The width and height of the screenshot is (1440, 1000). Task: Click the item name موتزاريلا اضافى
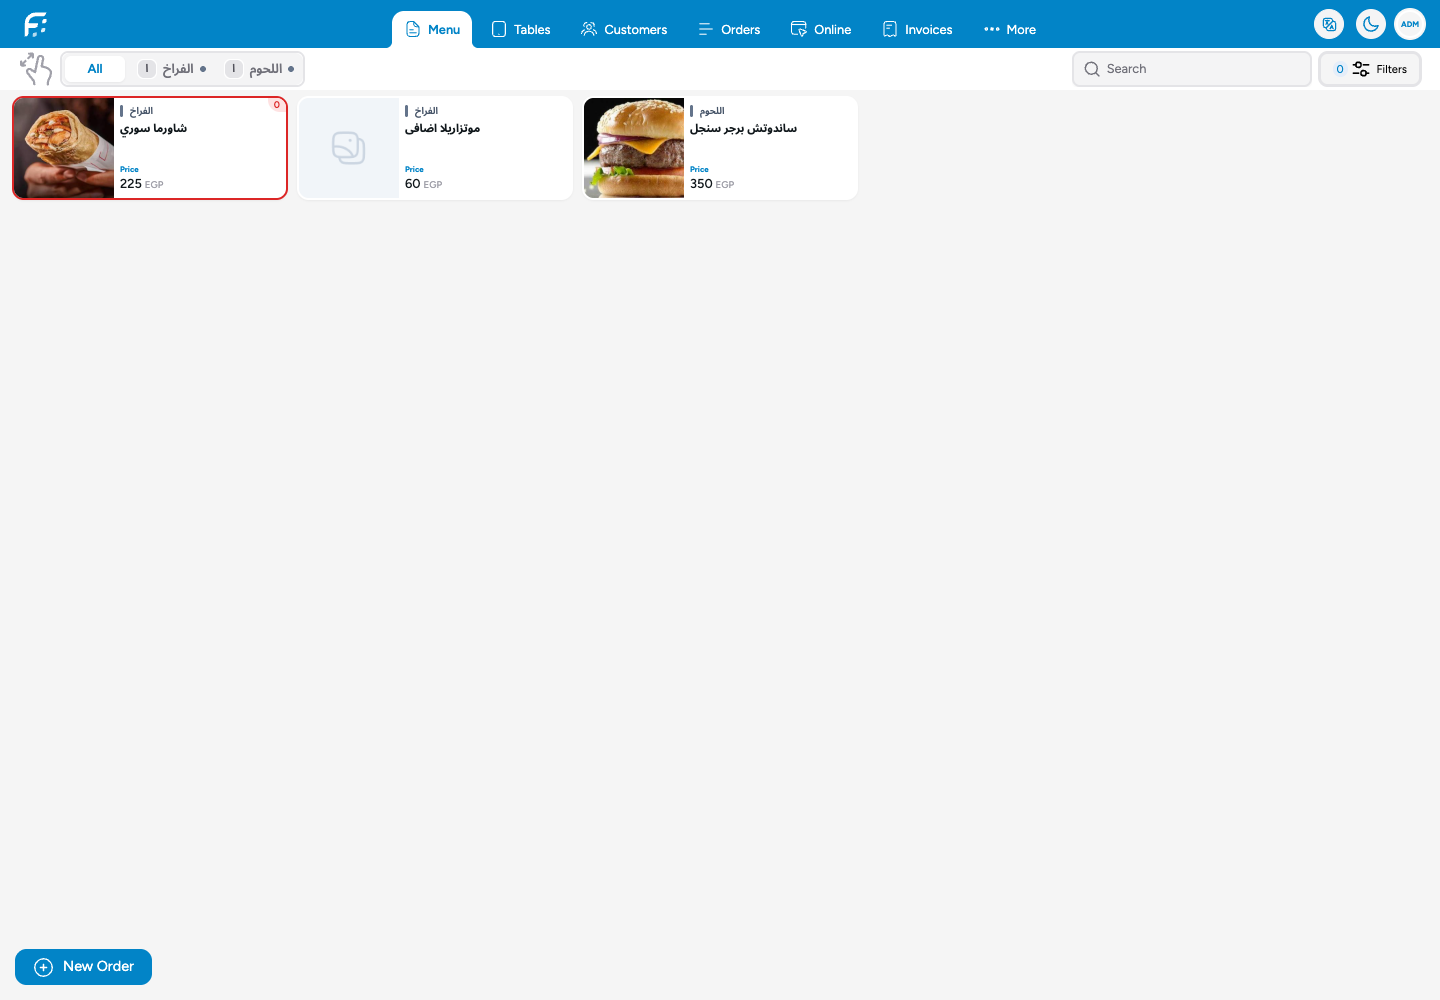pos(442,129)
